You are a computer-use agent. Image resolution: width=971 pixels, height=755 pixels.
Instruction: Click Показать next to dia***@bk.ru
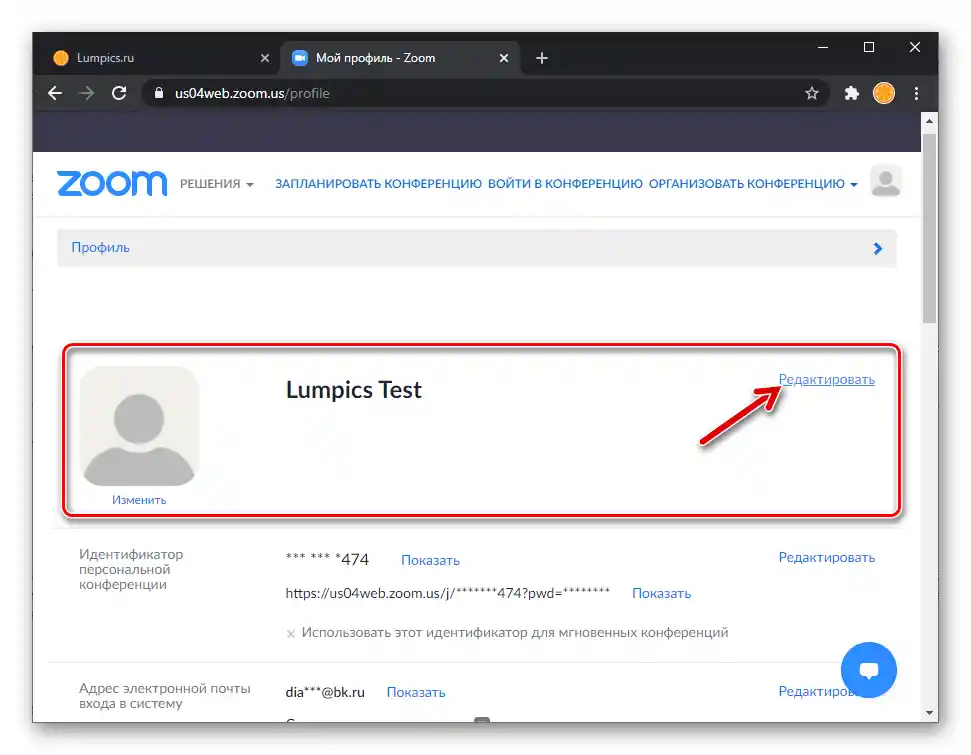pos(416,692)
